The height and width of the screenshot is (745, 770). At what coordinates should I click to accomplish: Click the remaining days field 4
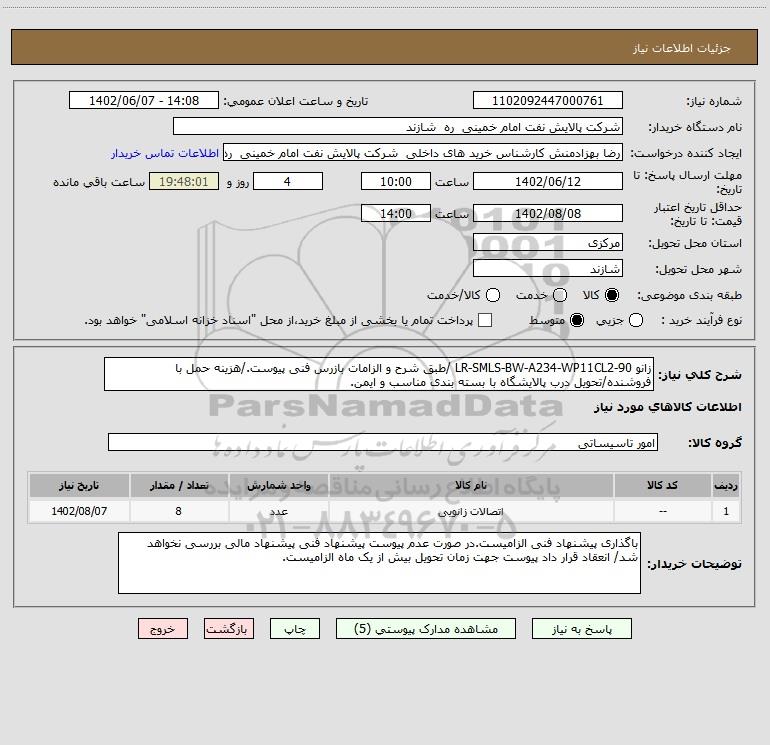coord(288,182)
